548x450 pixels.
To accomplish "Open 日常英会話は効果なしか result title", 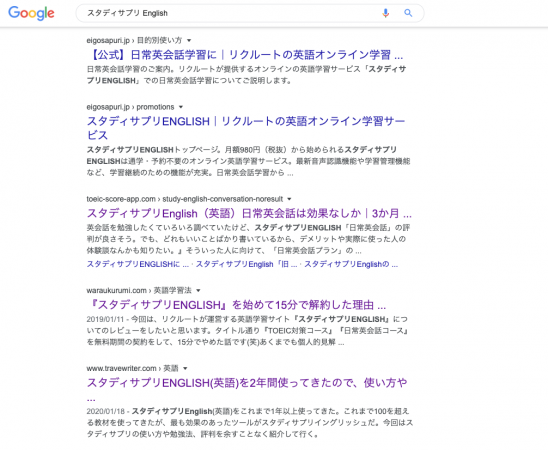I will [249, 213].
